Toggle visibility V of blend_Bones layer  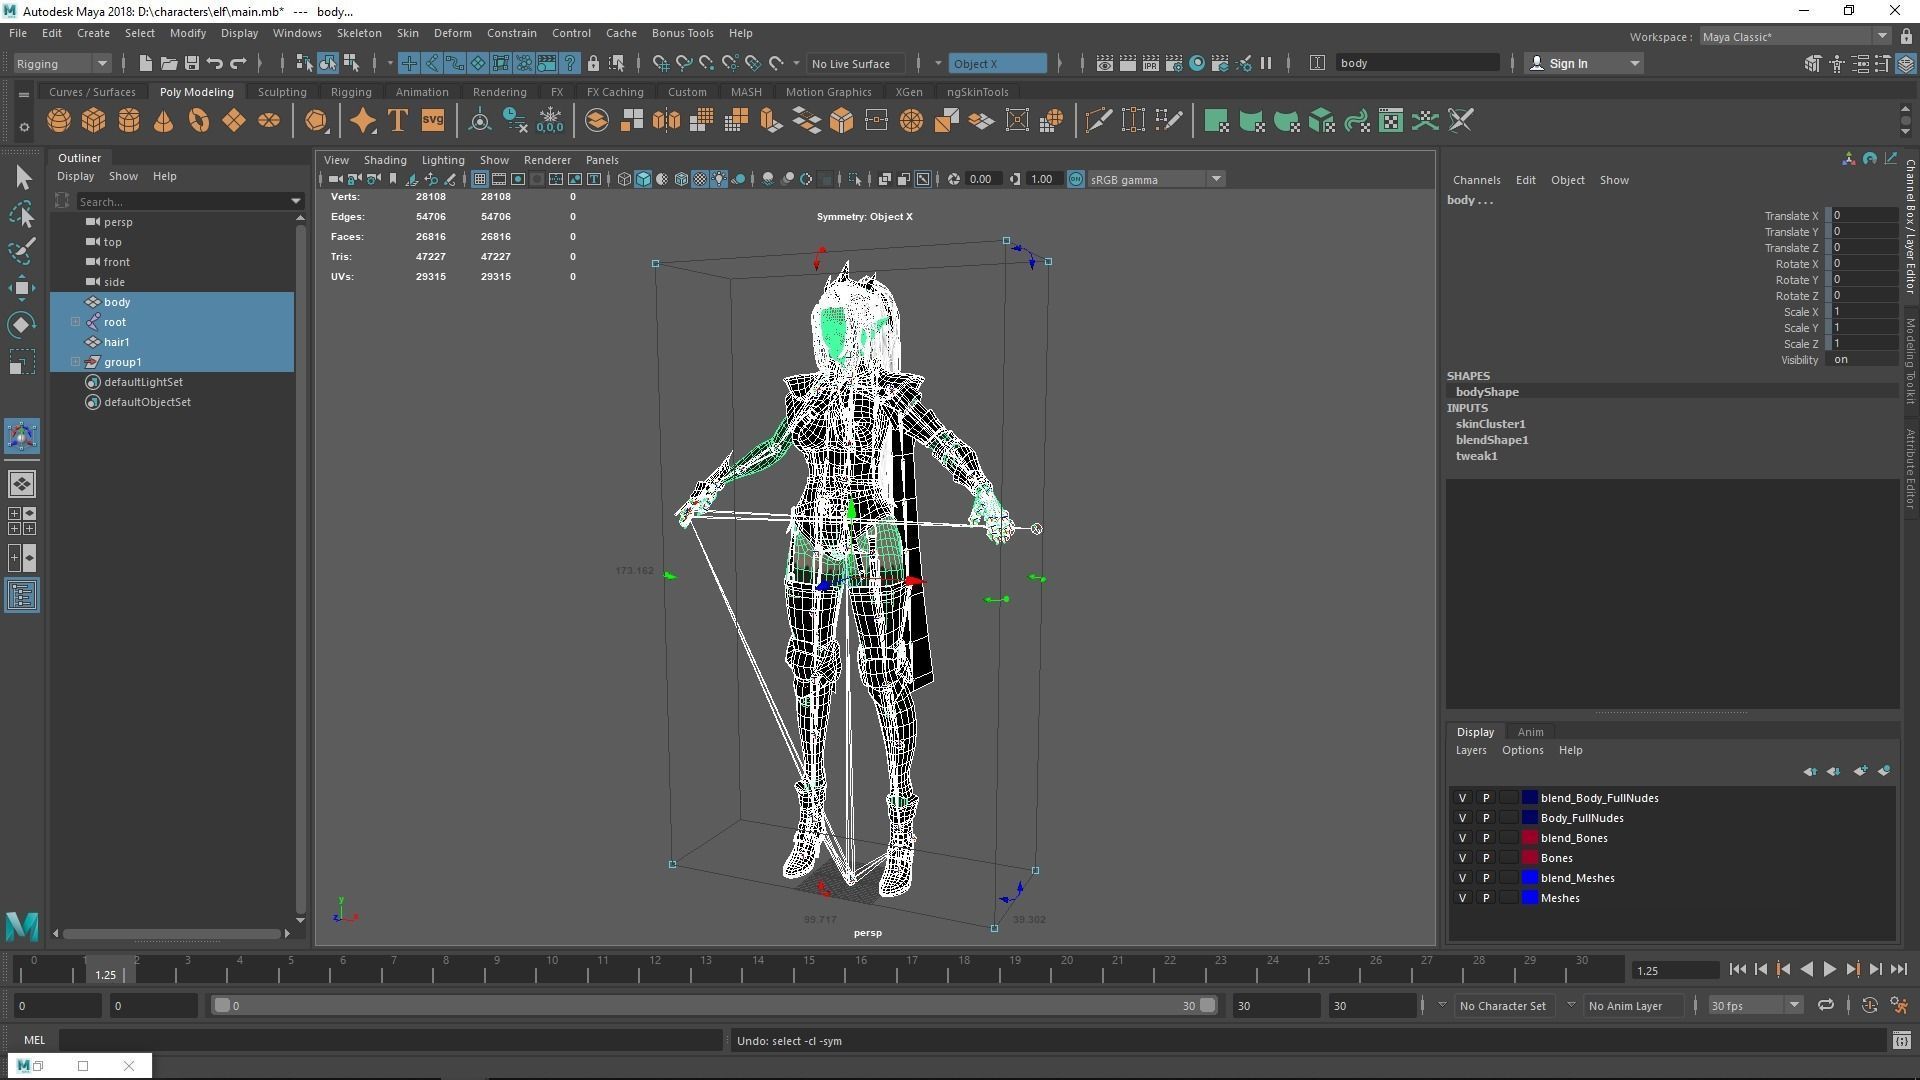point(1462,838)
